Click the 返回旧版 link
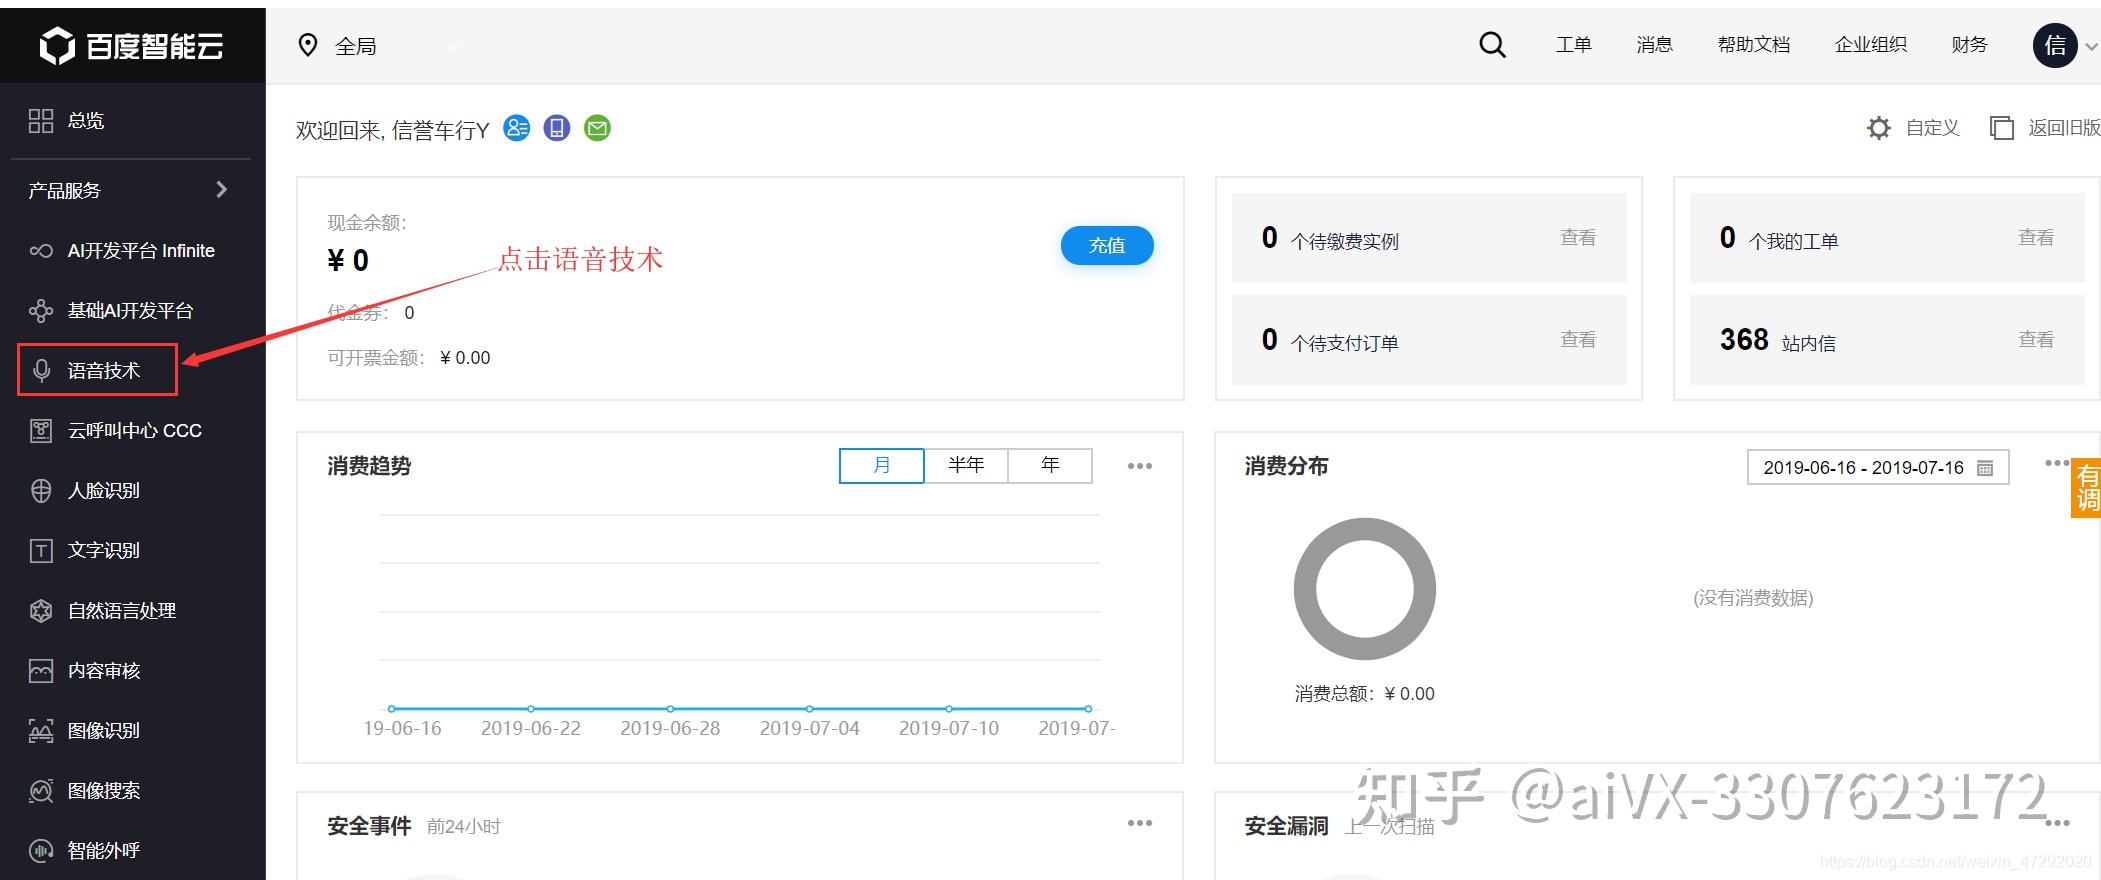This screenshot has width=2101, height=880. [x=2064, y=128]
